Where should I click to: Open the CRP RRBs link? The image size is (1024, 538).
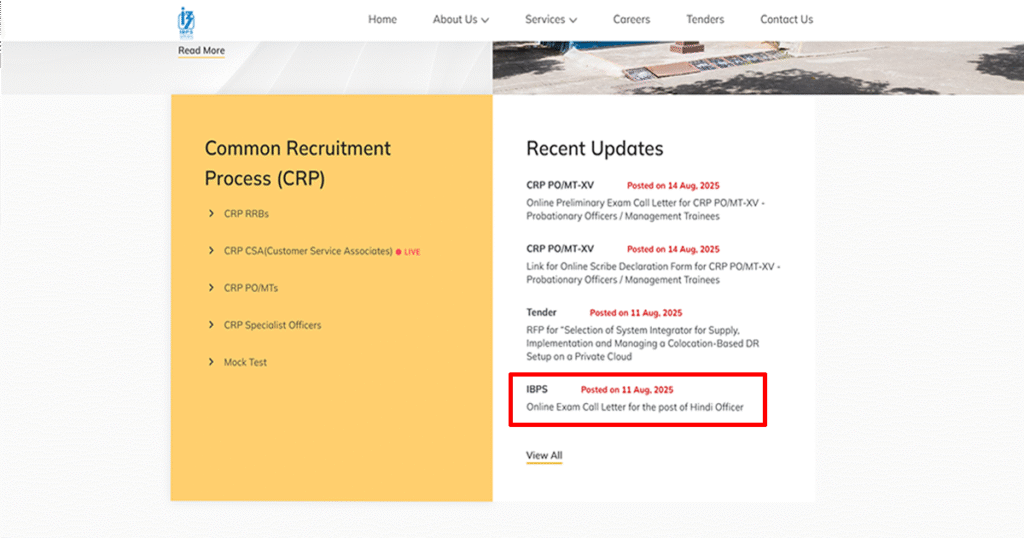[x=246, y=214]
